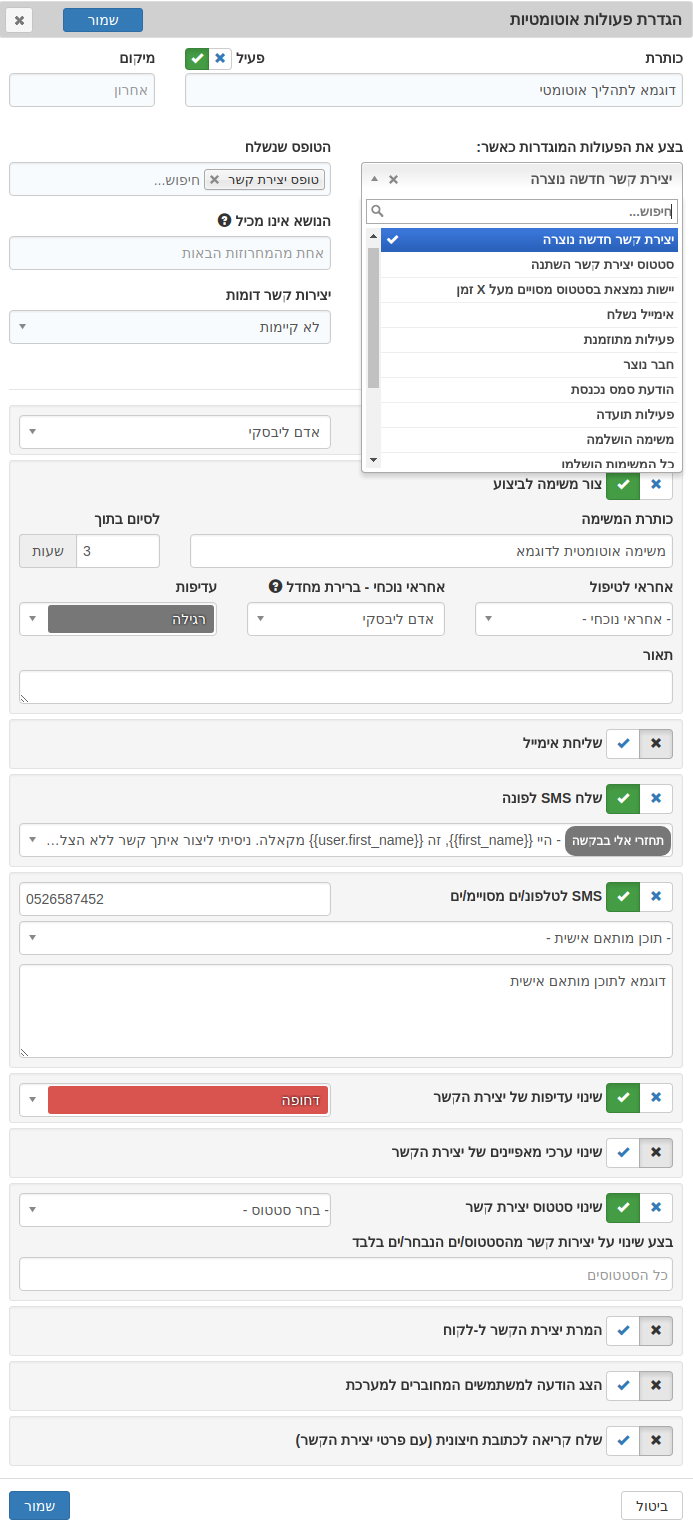Click scroll-up arrow of the trigger list
The image size is (693, 1530).
374,238
